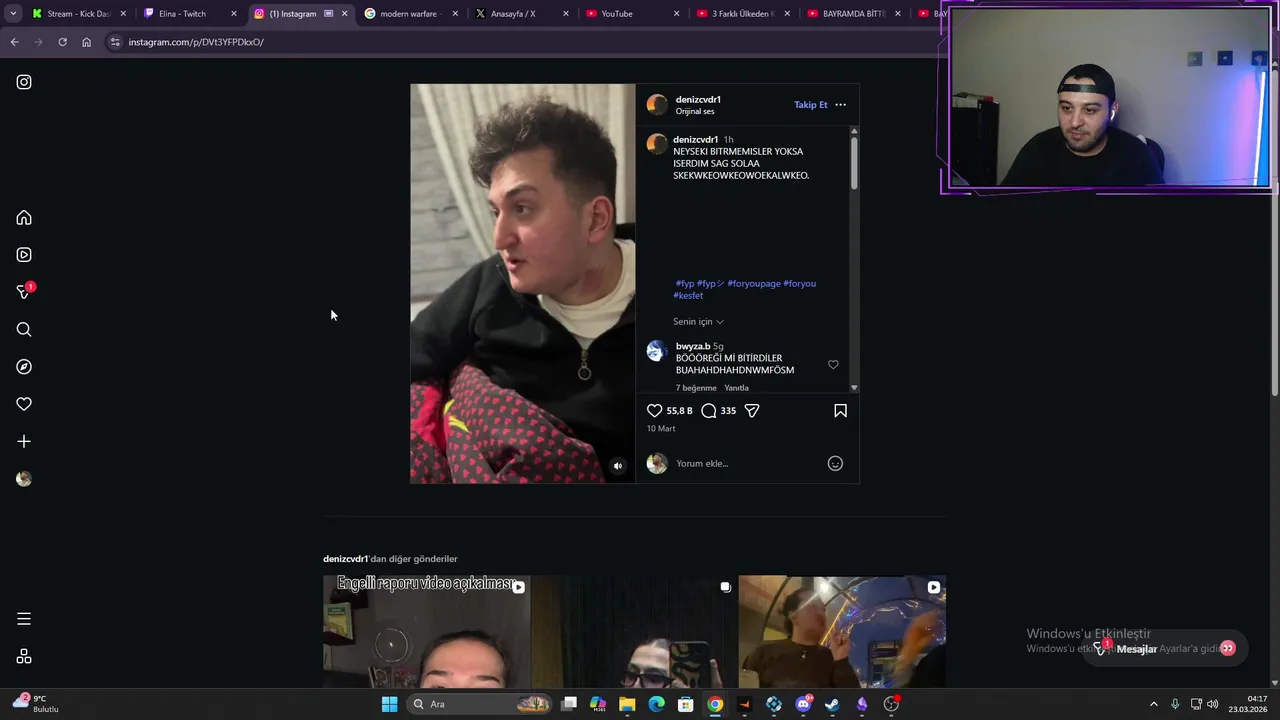This screenshot has width=1280, height=720.
Task: Open the Explore compass icon
Action: tap(24, 367)
